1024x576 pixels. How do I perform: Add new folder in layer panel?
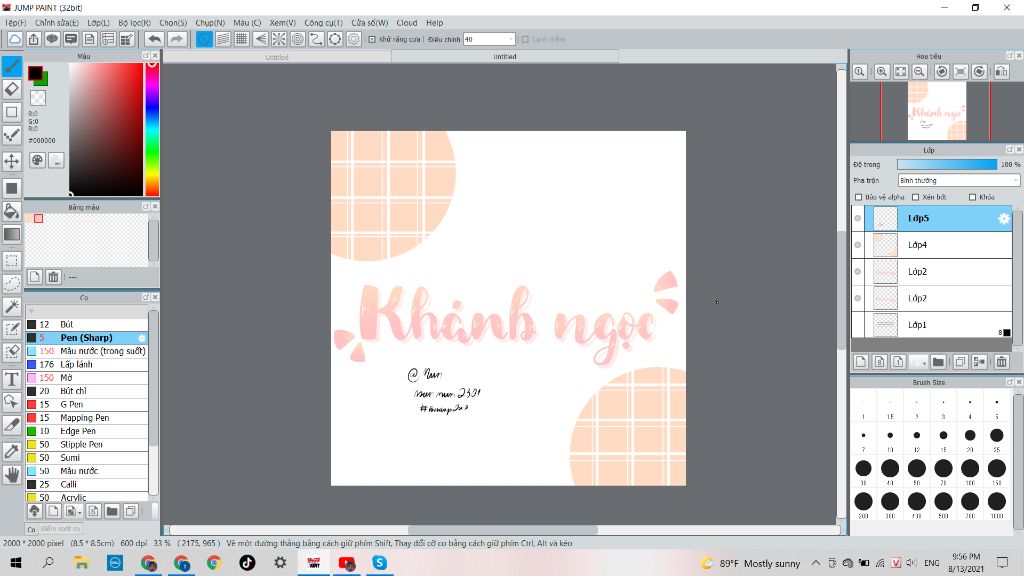(938, 362)
